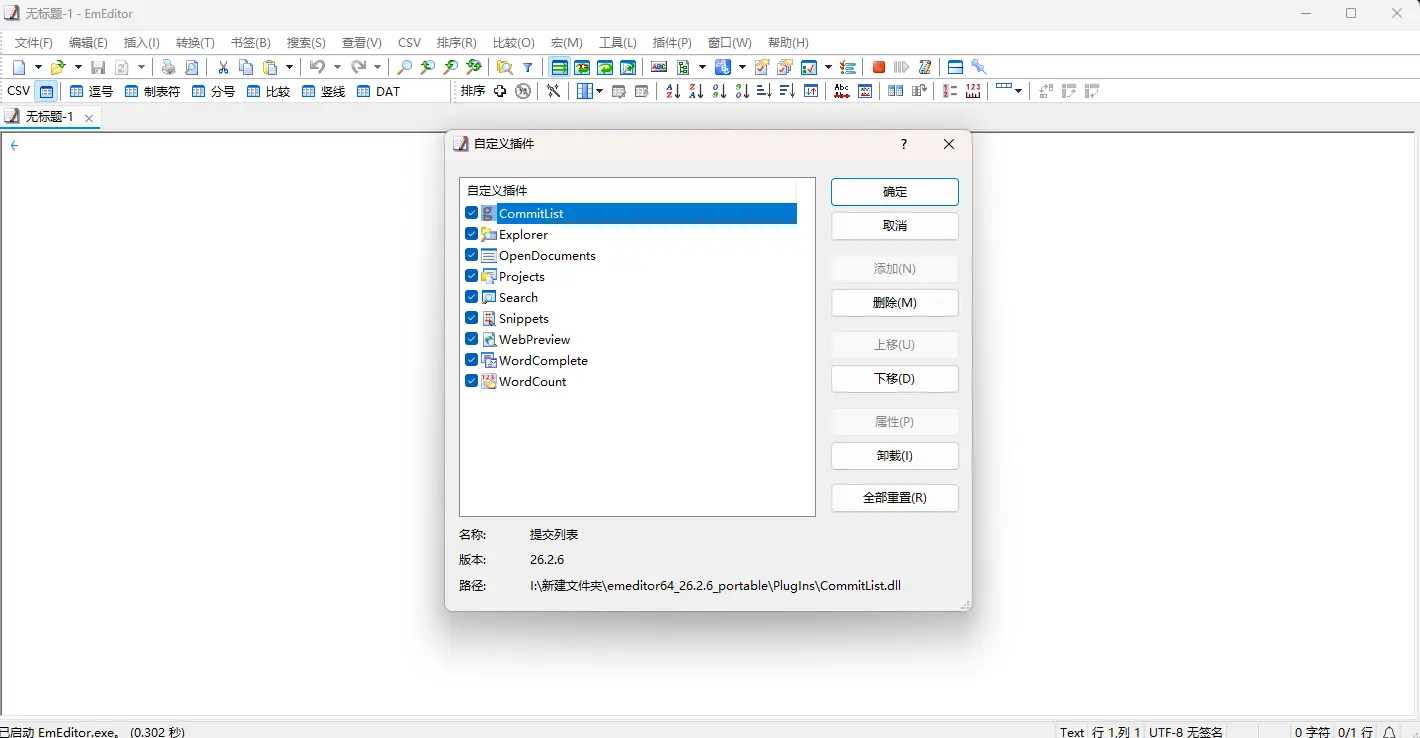Open the 宏(M) menu
1420x738 pixels.
point(567,43)
